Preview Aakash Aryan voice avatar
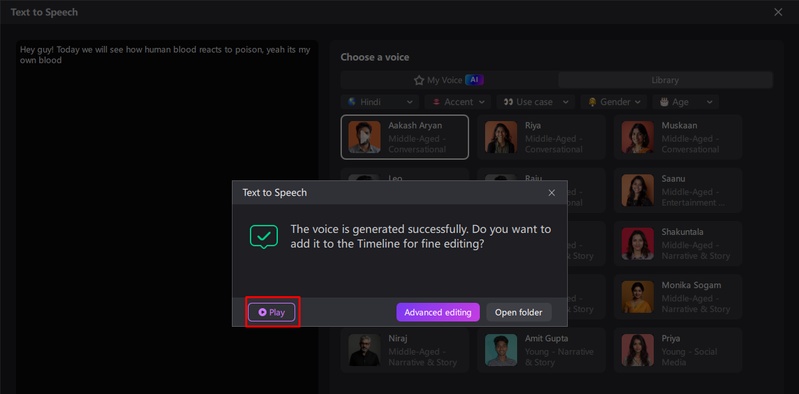The width and height of the screenshot is (799, 394). [364, 137]
